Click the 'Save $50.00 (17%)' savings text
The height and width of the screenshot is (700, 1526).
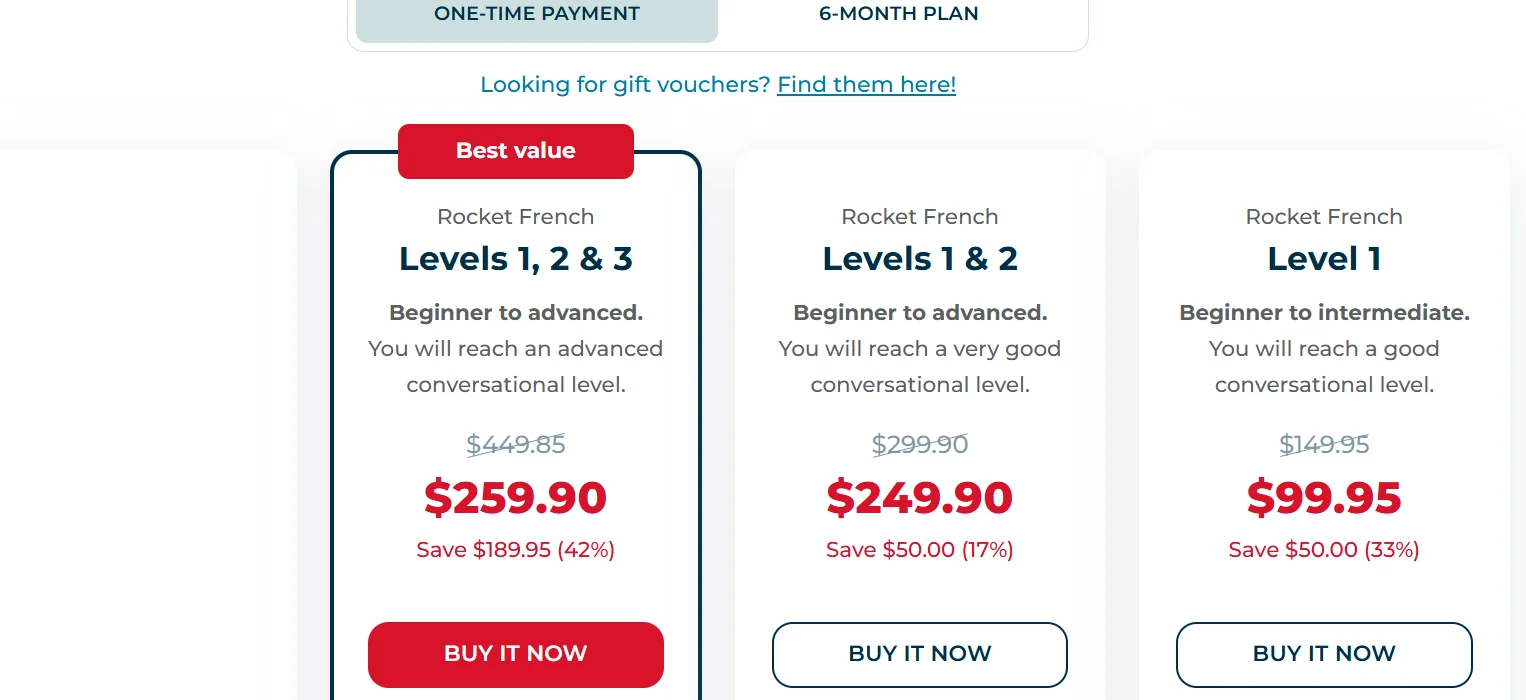919,550
